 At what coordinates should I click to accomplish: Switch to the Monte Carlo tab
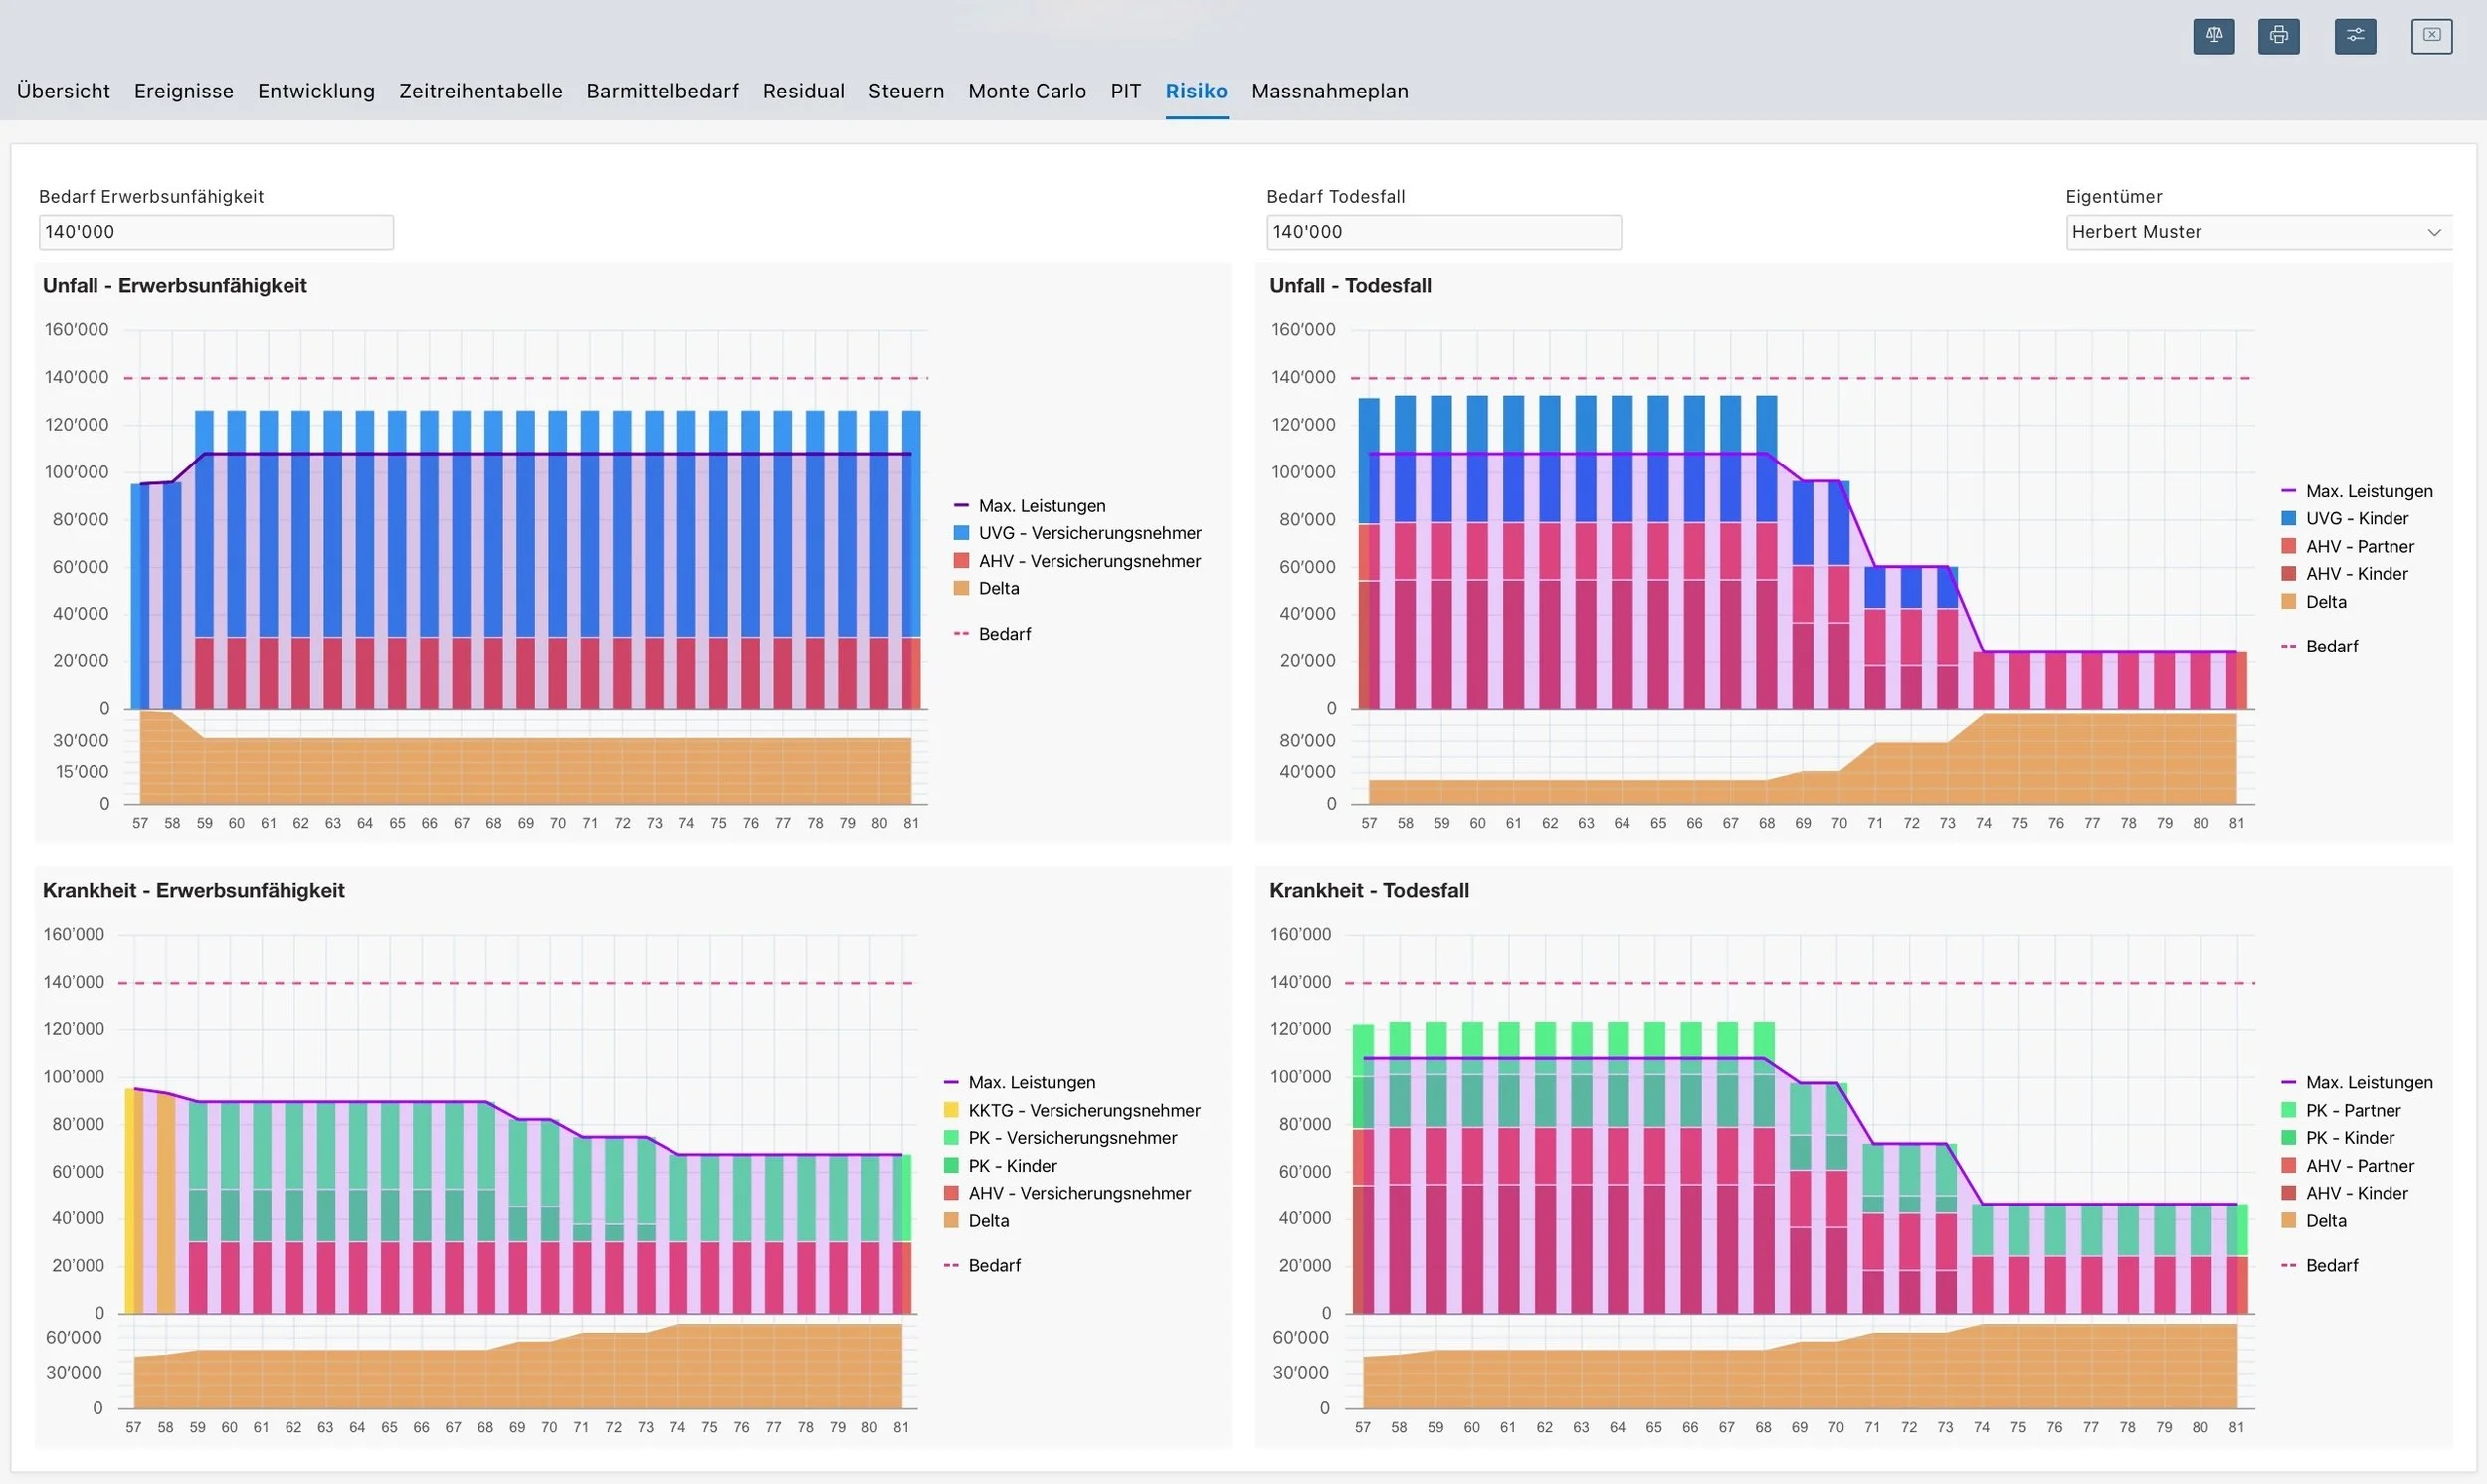pos(1026,91)
